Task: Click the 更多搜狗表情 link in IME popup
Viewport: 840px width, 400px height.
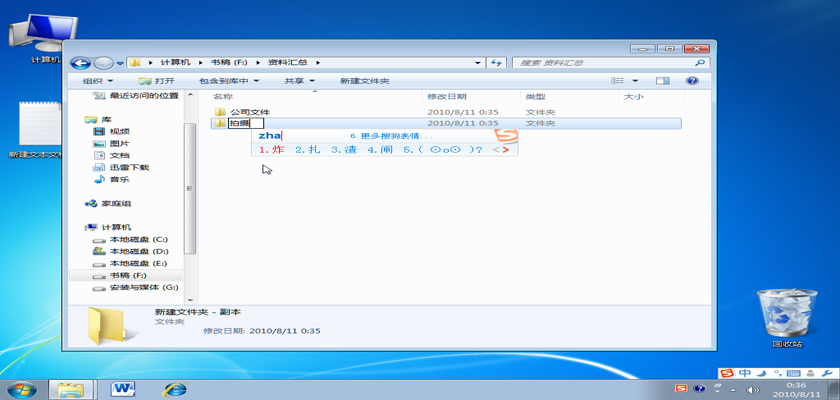Action: point(391,135)
